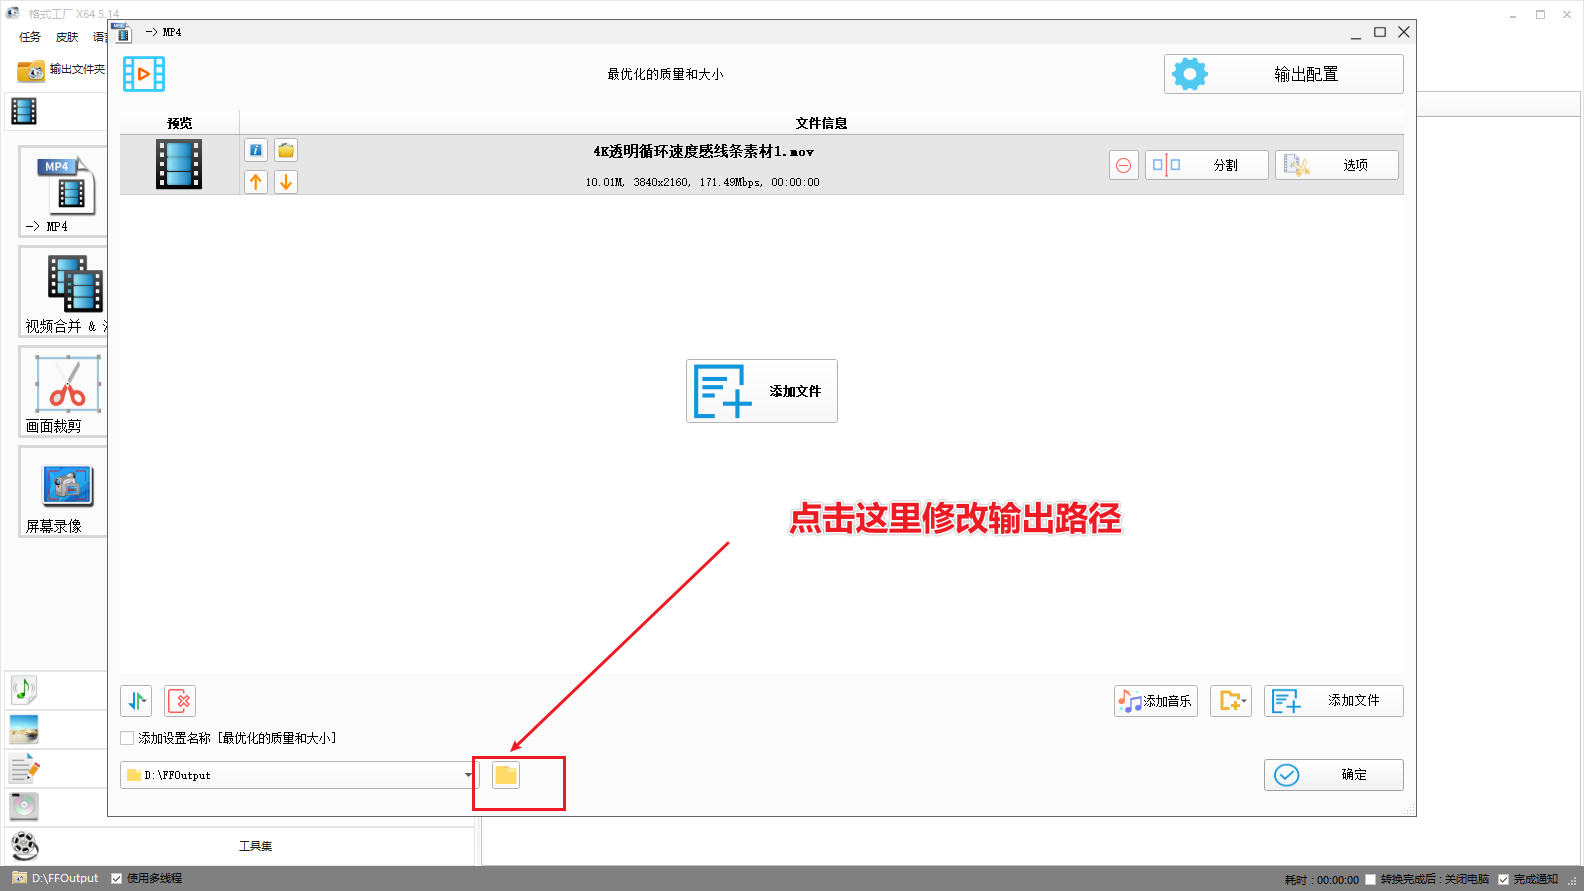The width and height of the screenshot is (1584, 891).
Task: Click the 输出文件夹 toolbar button in main window
Action: pos(61,70)
